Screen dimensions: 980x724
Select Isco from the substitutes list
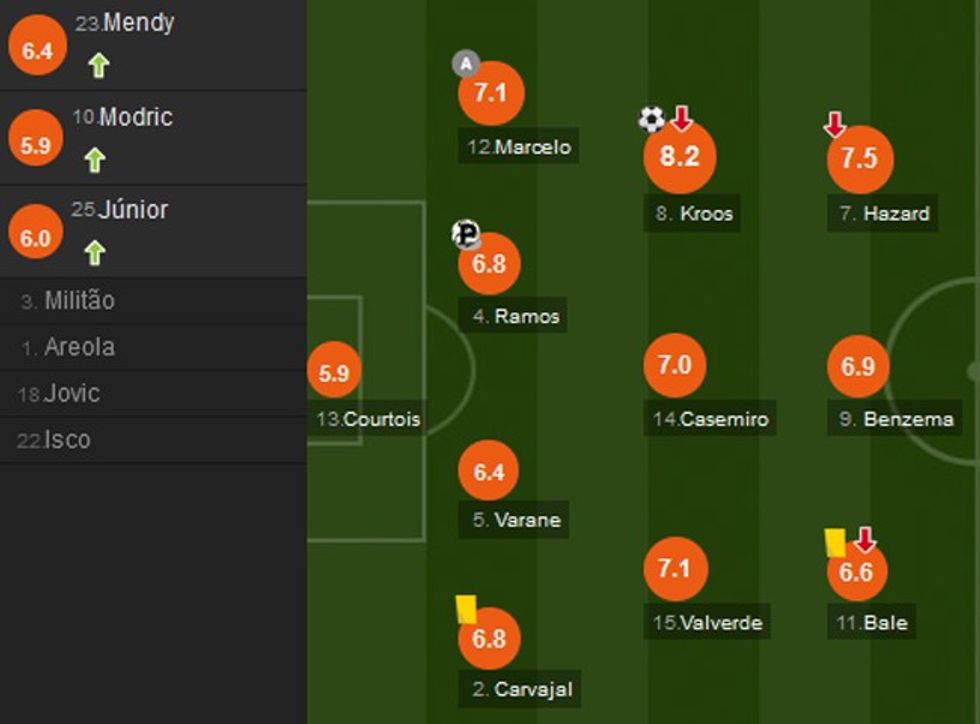(67, 440)
